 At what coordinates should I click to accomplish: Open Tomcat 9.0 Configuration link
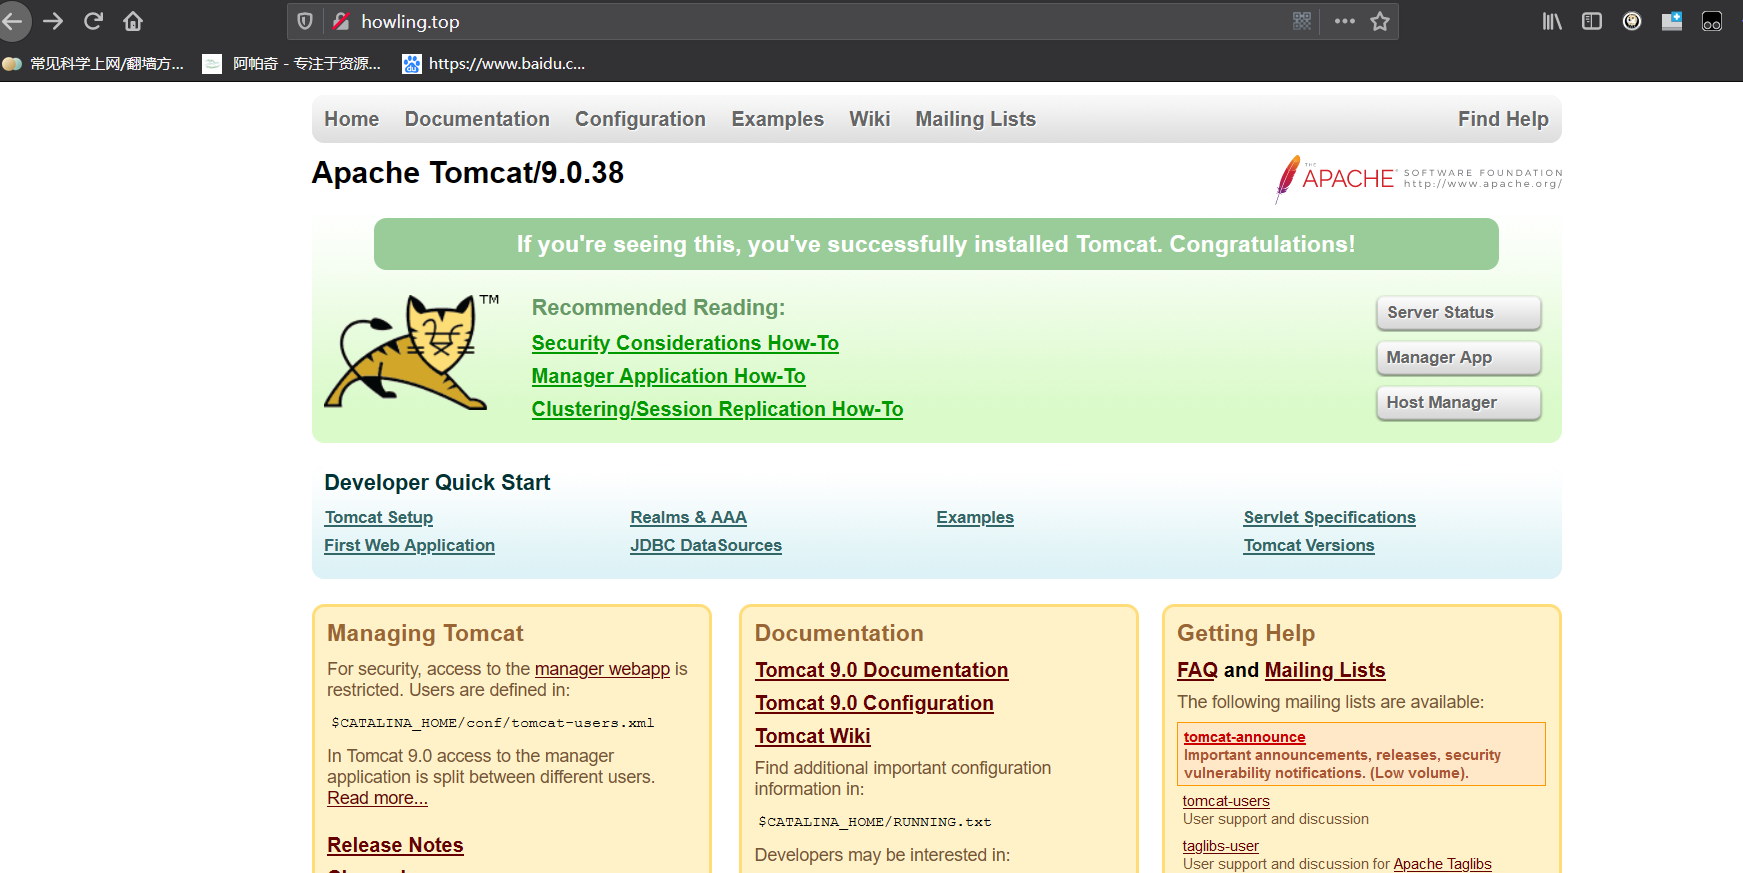[x=874, y=703]
